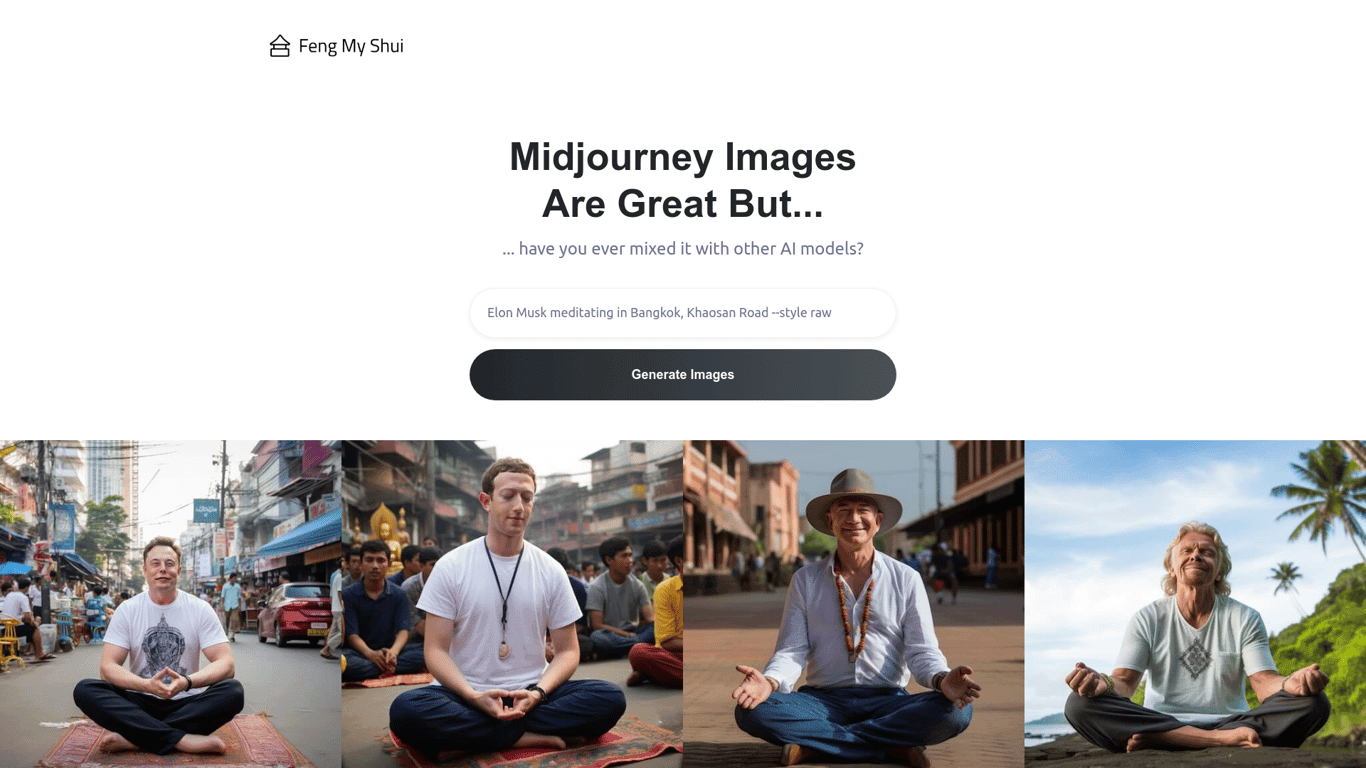Viewport: 1366px width, 768px height.
Task: Click the Feng My Shui house logo icon
Action: coord(280,46)
